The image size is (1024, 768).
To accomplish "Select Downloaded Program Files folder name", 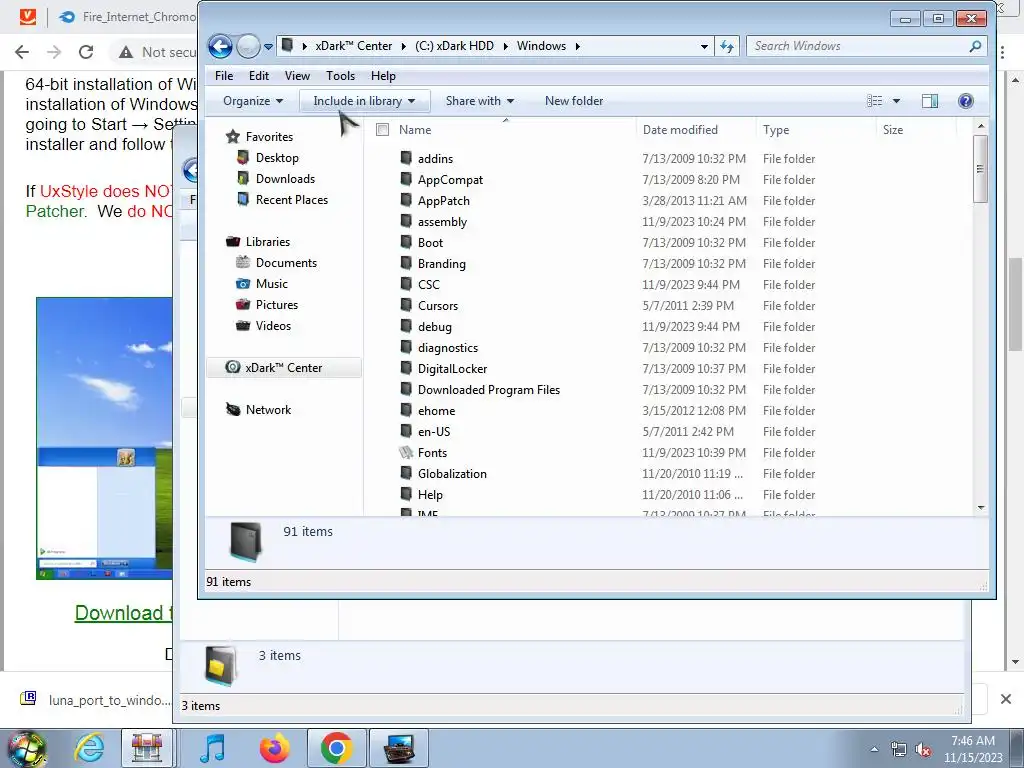I will 489,390.
